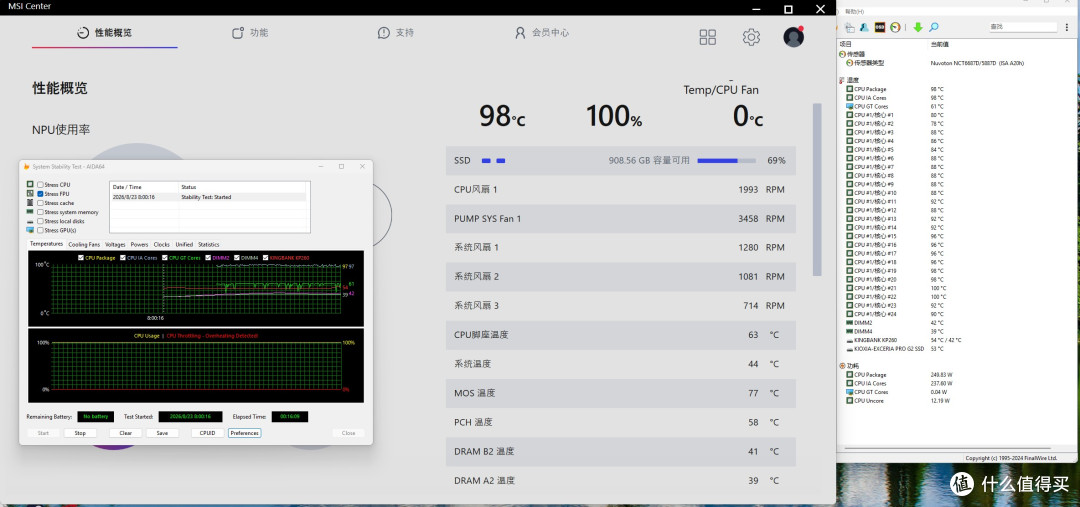The height and width of the screenshot is (507, 1080).
Task: Click the CPU GT Cores monitor icon in temperature list
Action: 850,106
